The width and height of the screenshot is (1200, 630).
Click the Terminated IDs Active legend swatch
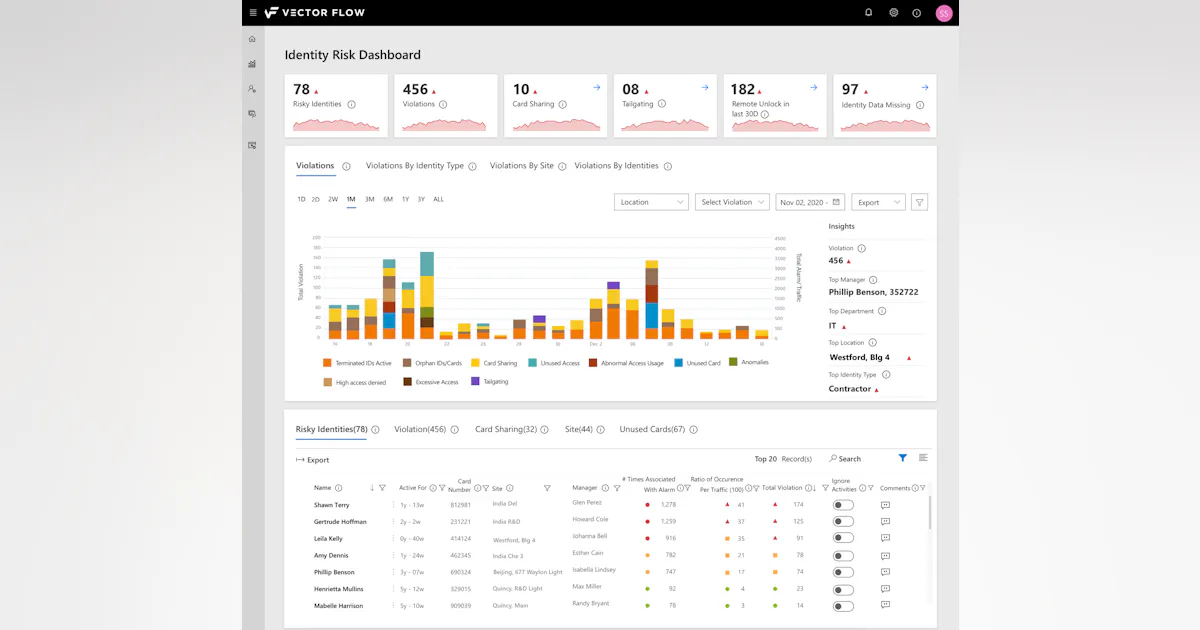coord(327,363)
